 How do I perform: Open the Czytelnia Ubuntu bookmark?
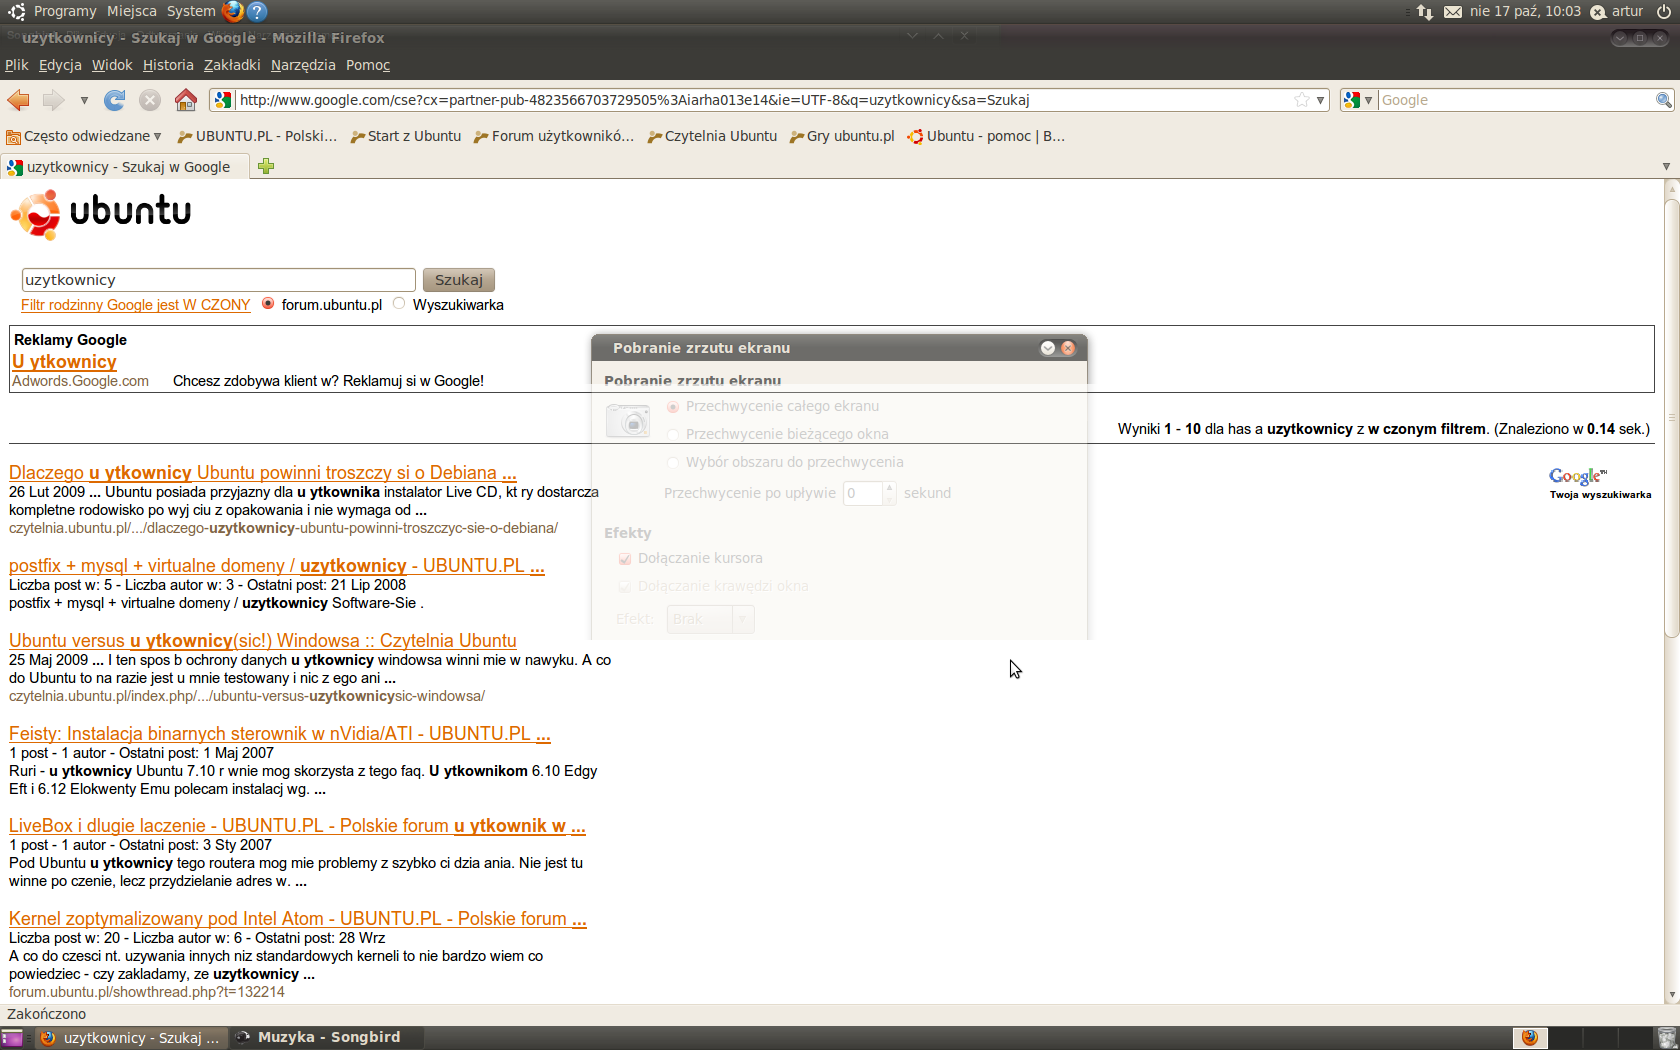[712, 136]
